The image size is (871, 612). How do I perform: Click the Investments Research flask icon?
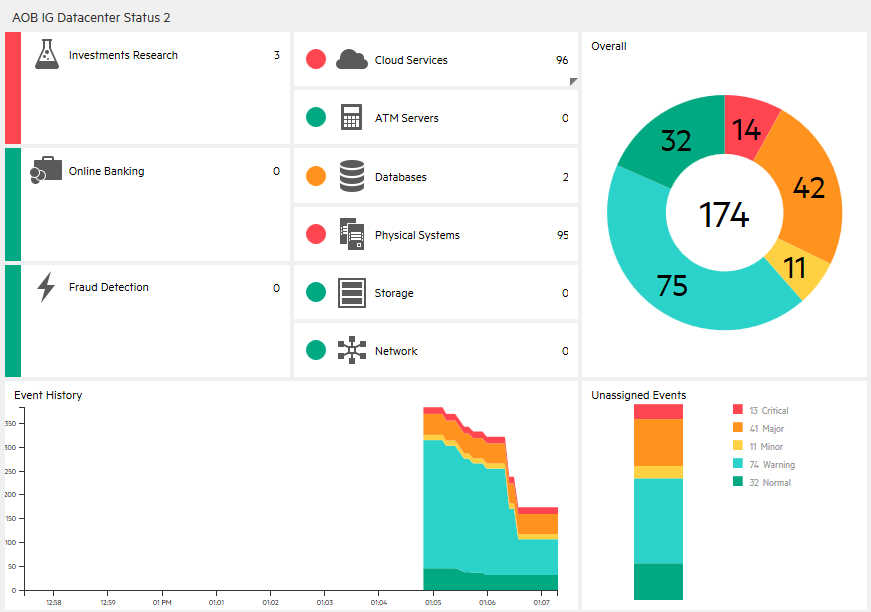click(x=47, y=54)
